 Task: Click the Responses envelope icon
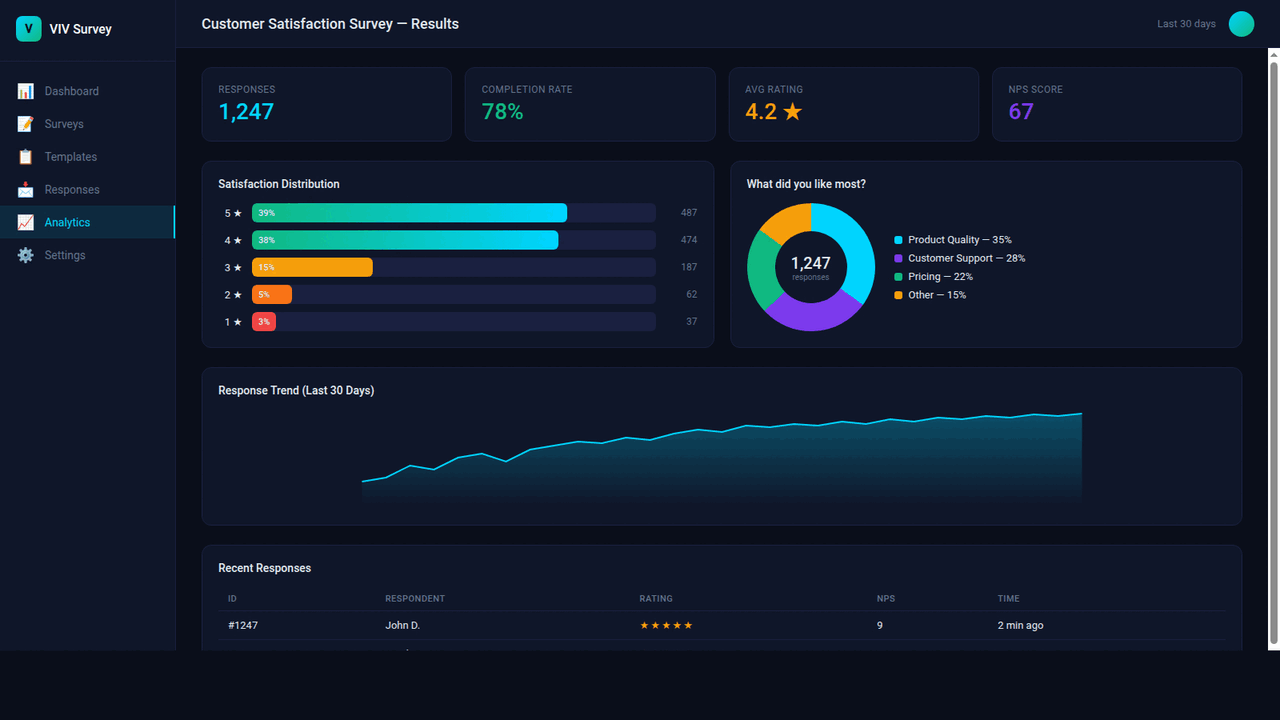[25, 189]
